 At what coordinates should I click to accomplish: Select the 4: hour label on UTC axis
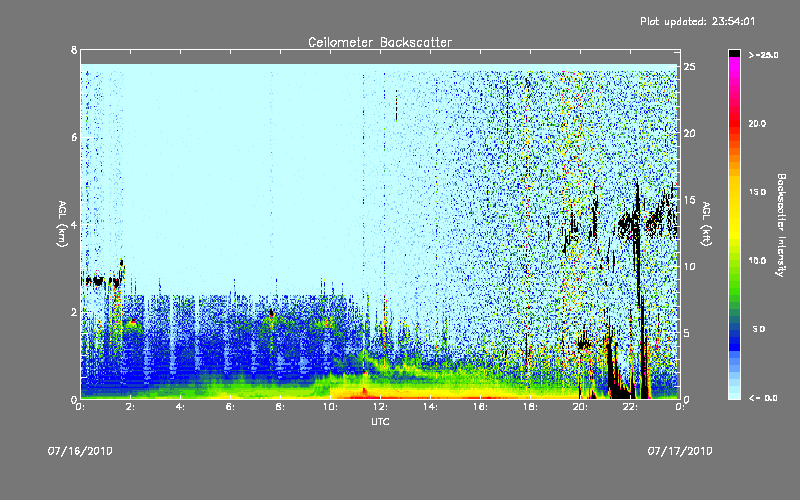pyautogui.click(x=181, y=407)
